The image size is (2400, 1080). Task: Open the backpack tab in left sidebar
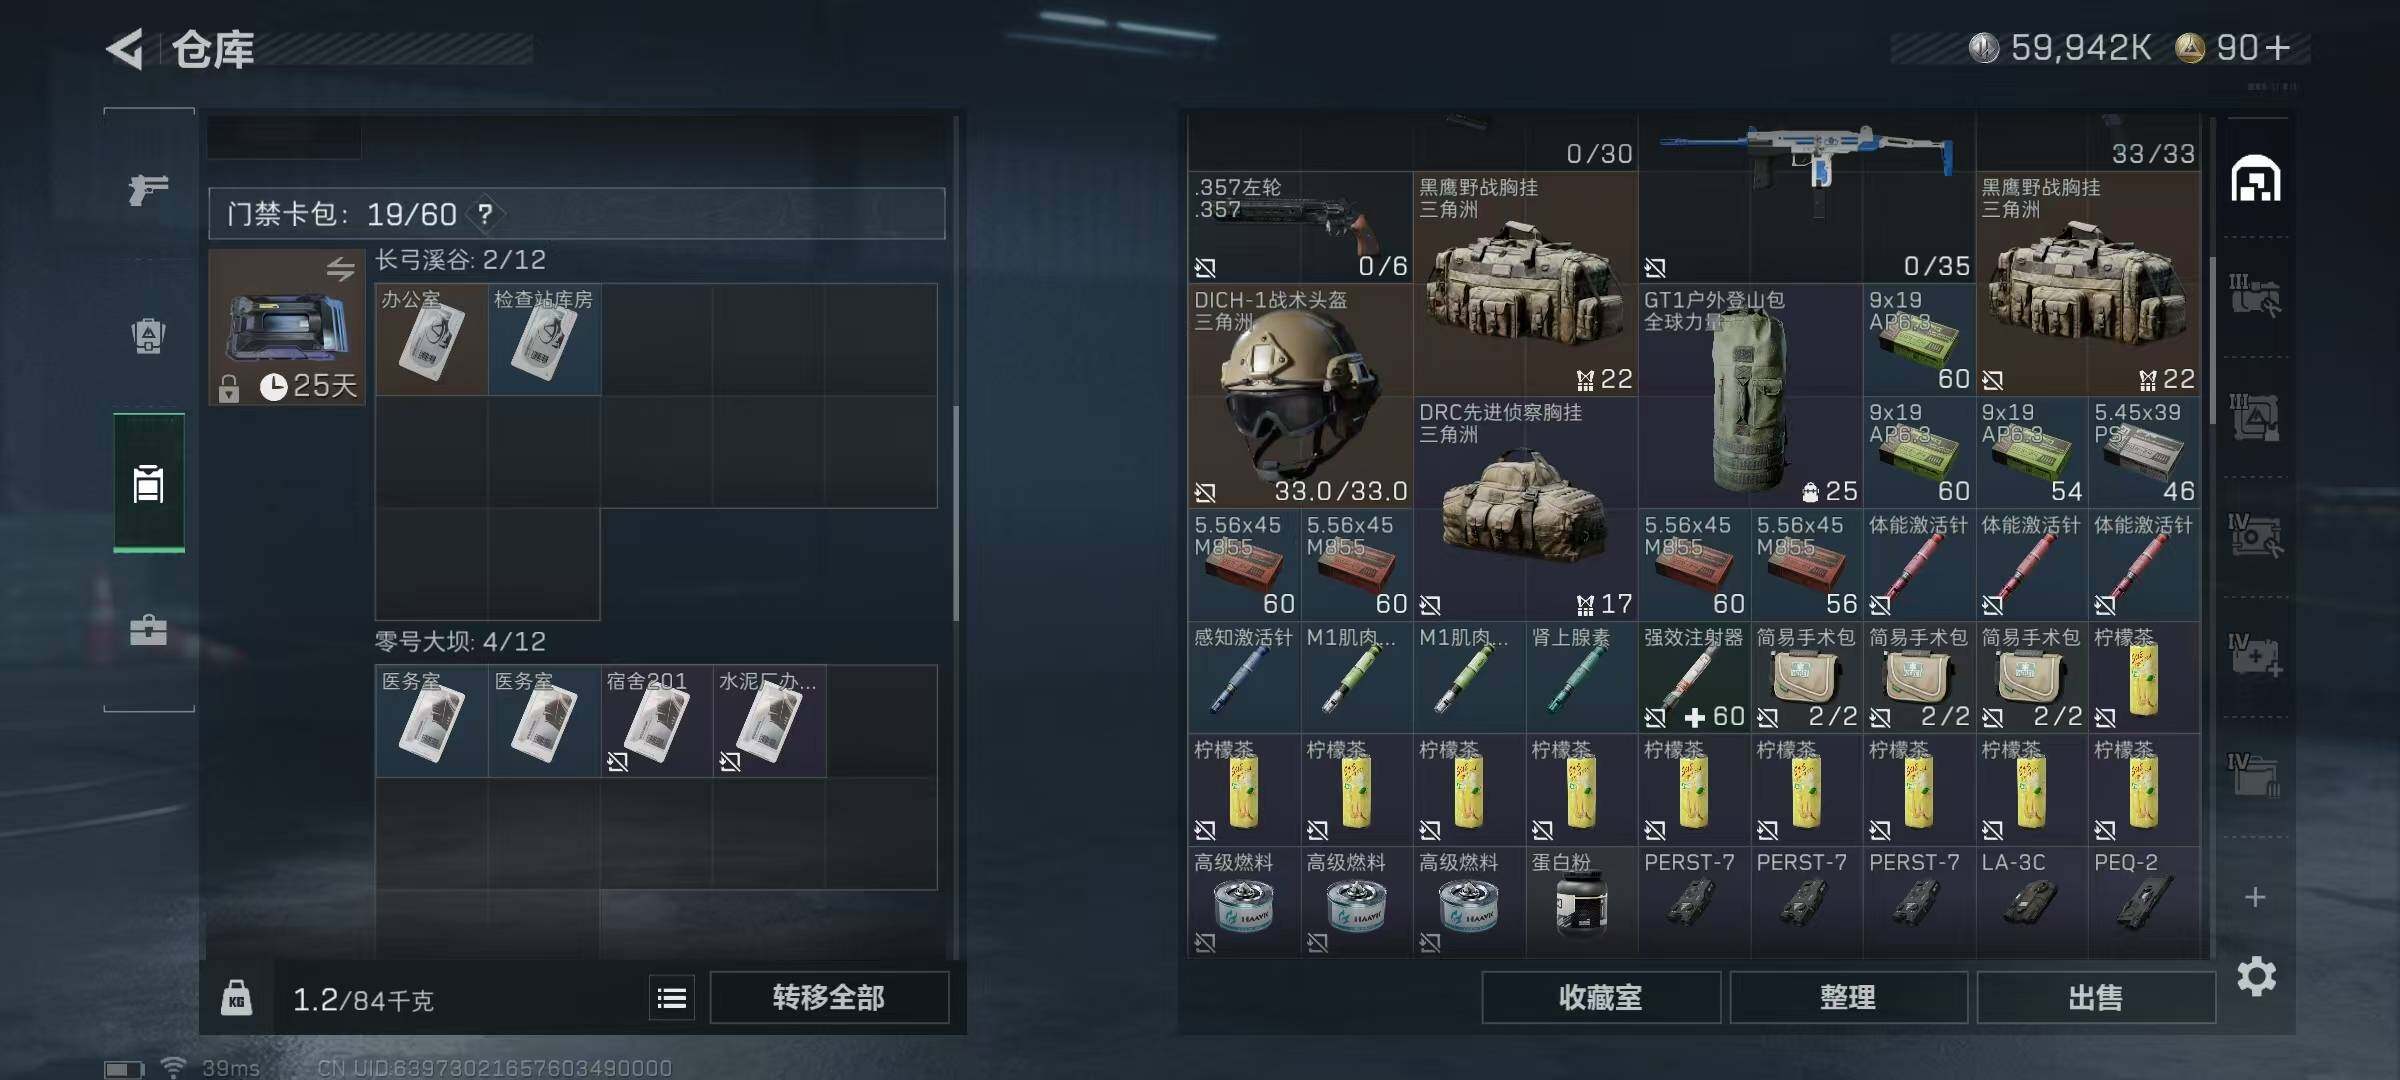click(x=148, y=336)
